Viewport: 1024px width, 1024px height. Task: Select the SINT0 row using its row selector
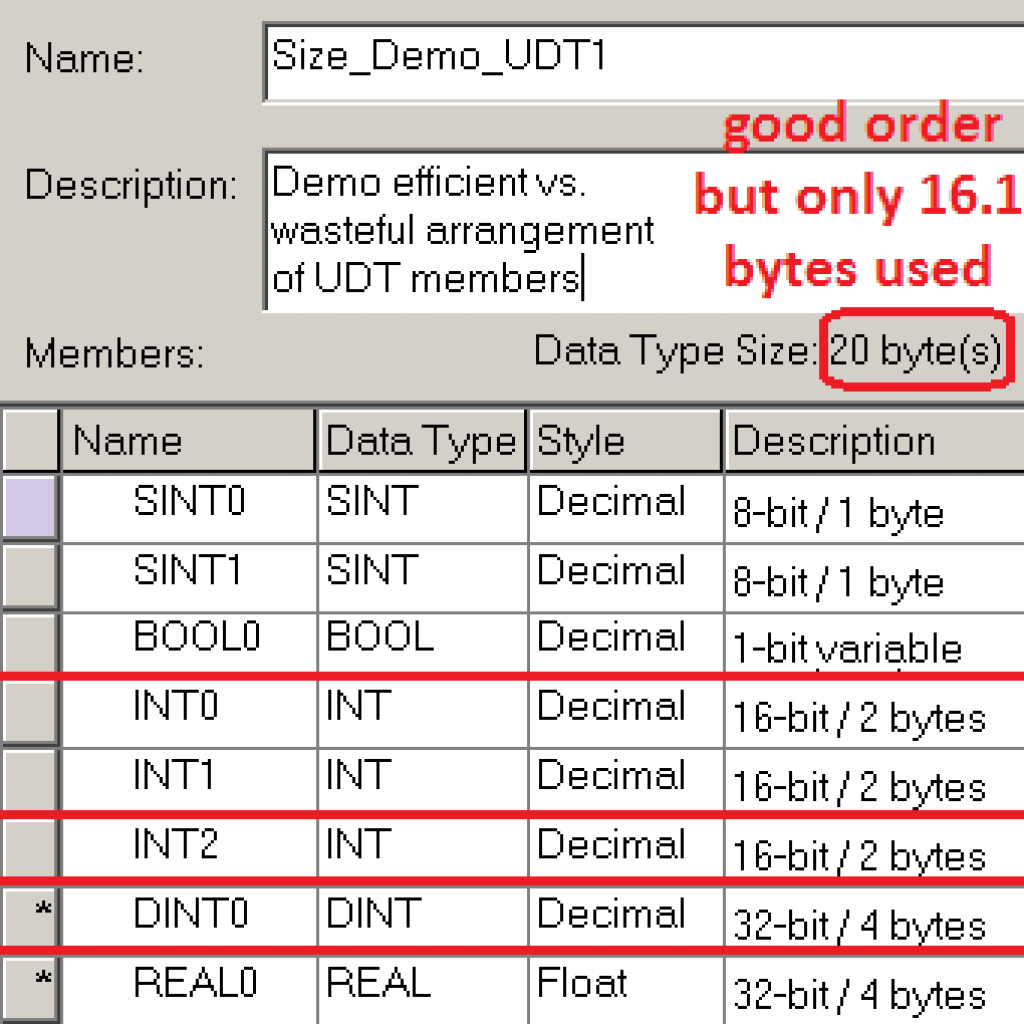click(30, 507)
